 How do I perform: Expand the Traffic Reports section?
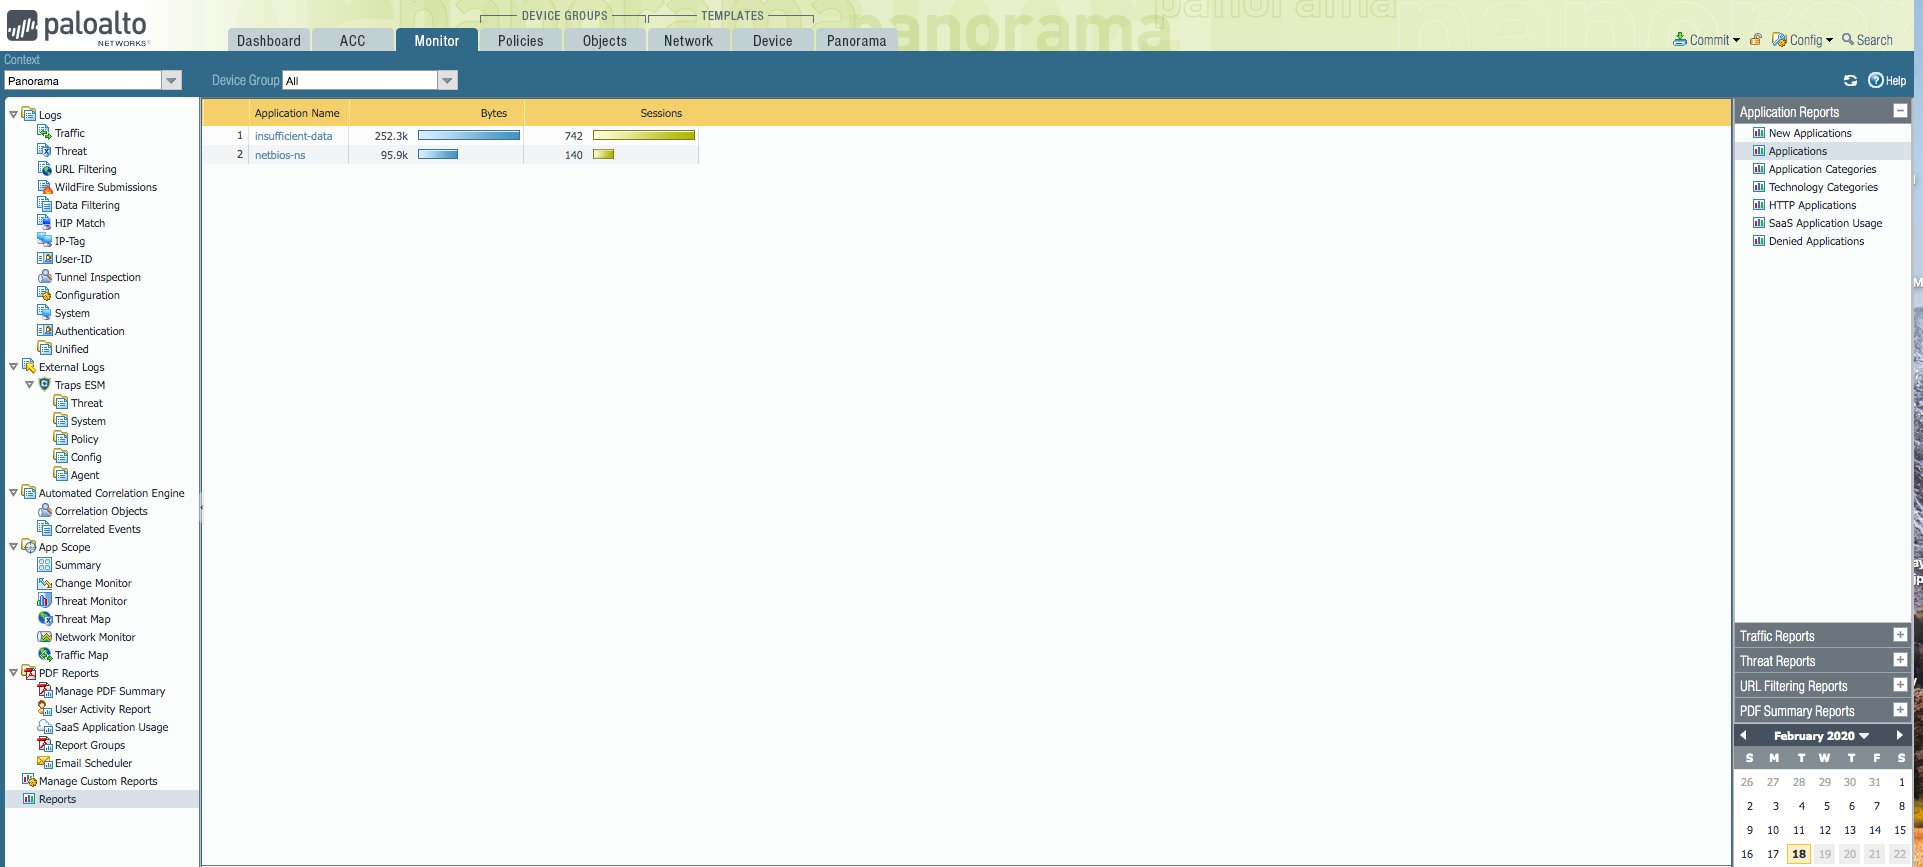[x=1900, y=635]
